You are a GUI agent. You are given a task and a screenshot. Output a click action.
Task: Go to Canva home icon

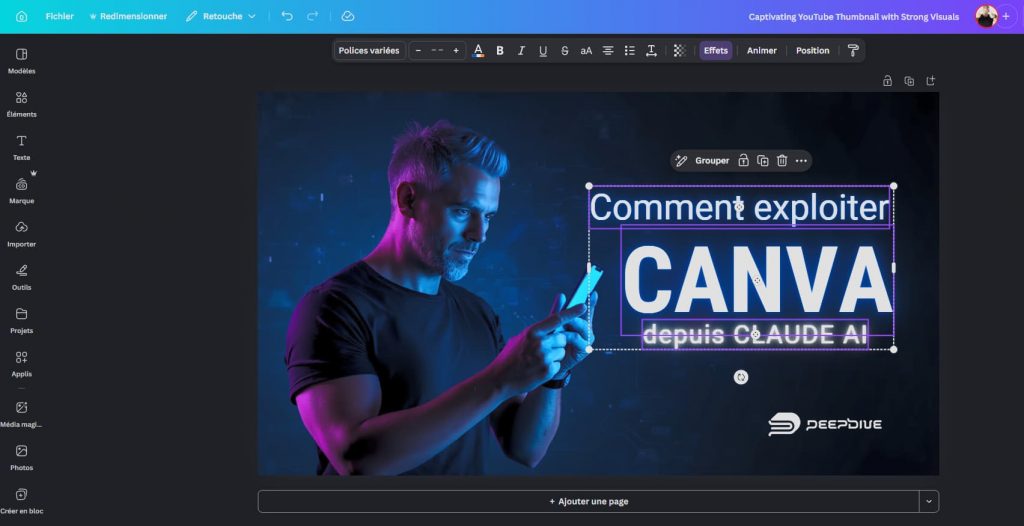tap(21, 17)
